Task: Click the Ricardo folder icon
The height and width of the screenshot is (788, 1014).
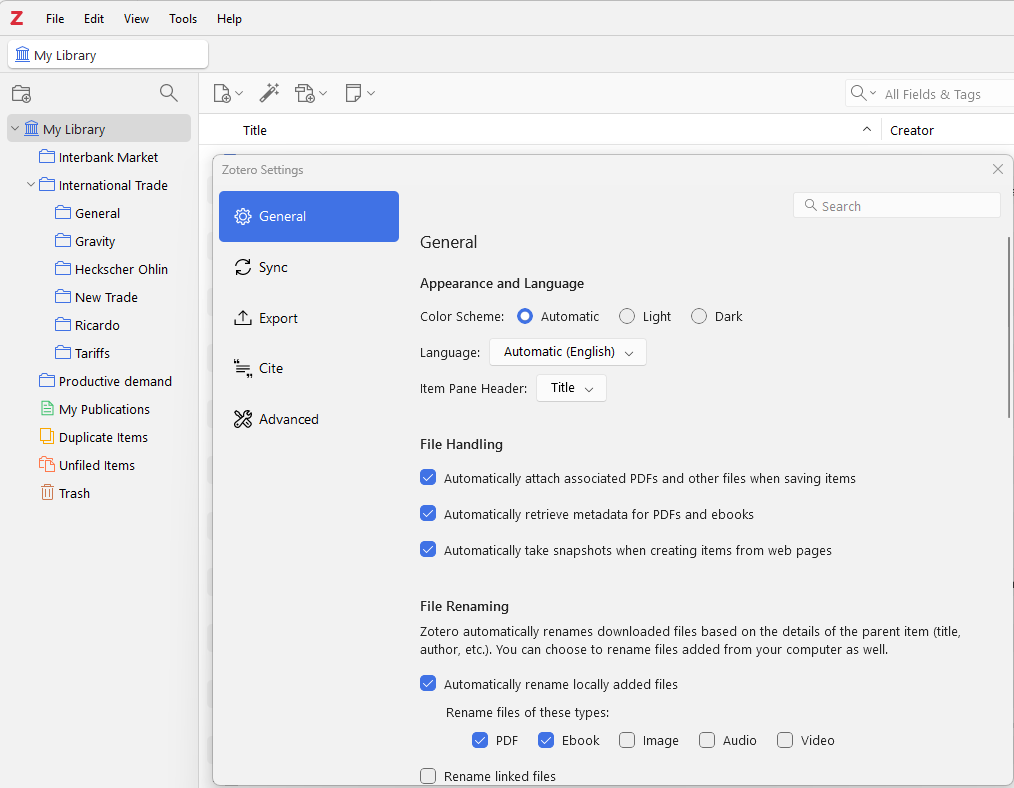Action: coord(63,325)
